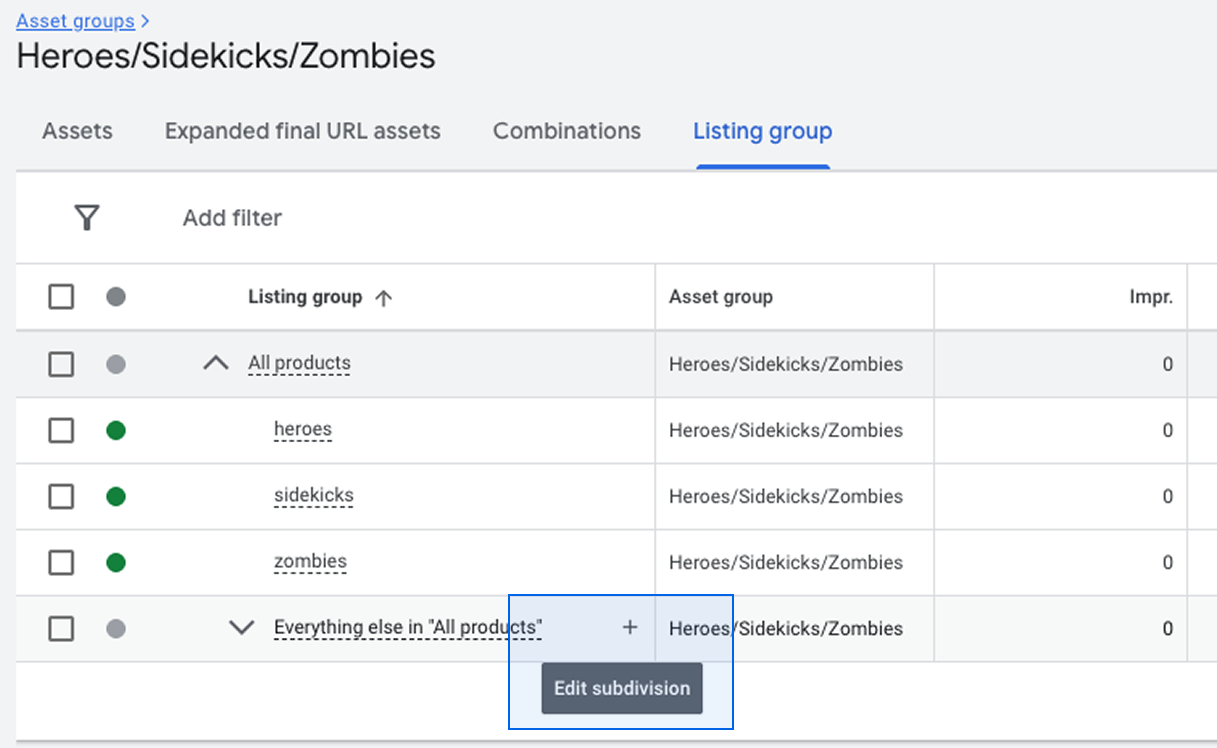Open the Combinations tab
1217x748 pixels.
[x=566, y=131]
